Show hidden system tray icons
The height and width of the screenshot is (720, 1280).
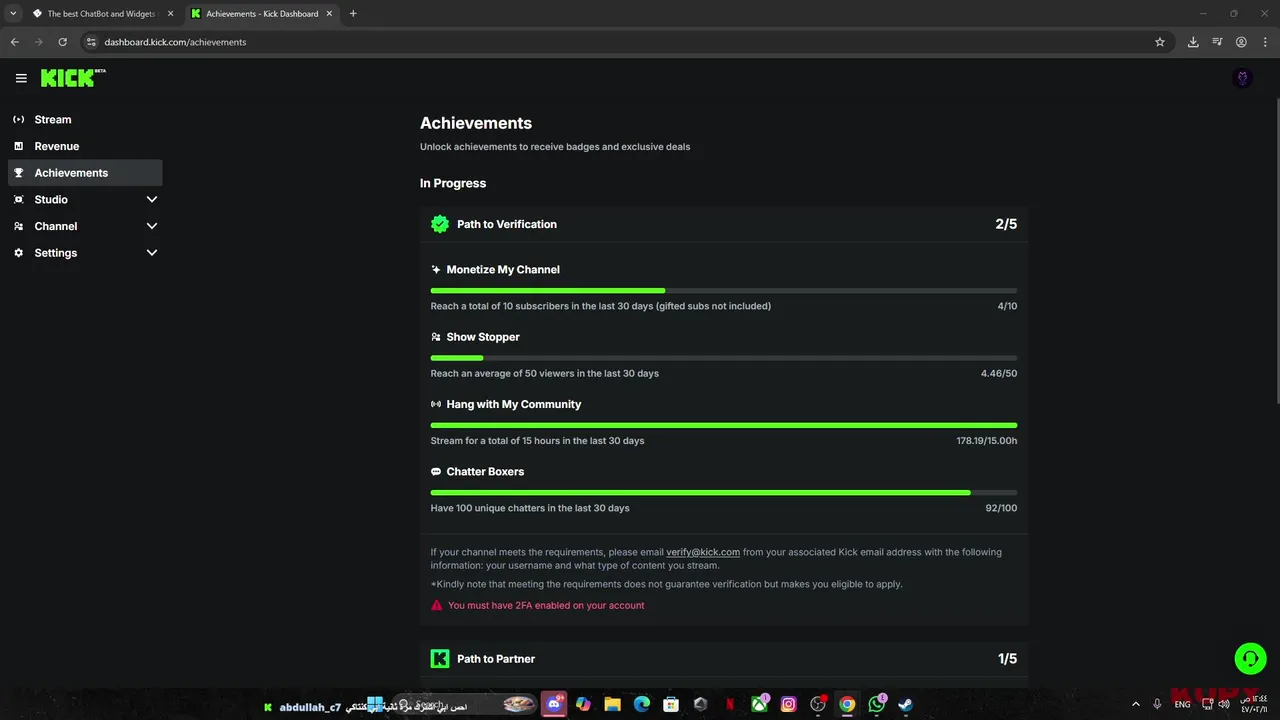1135,704
